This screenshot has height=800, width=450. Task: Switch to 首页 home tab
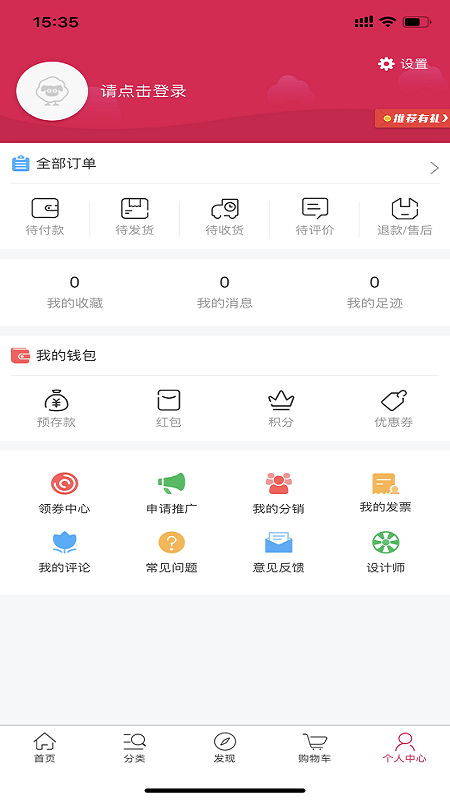point(45,748)
